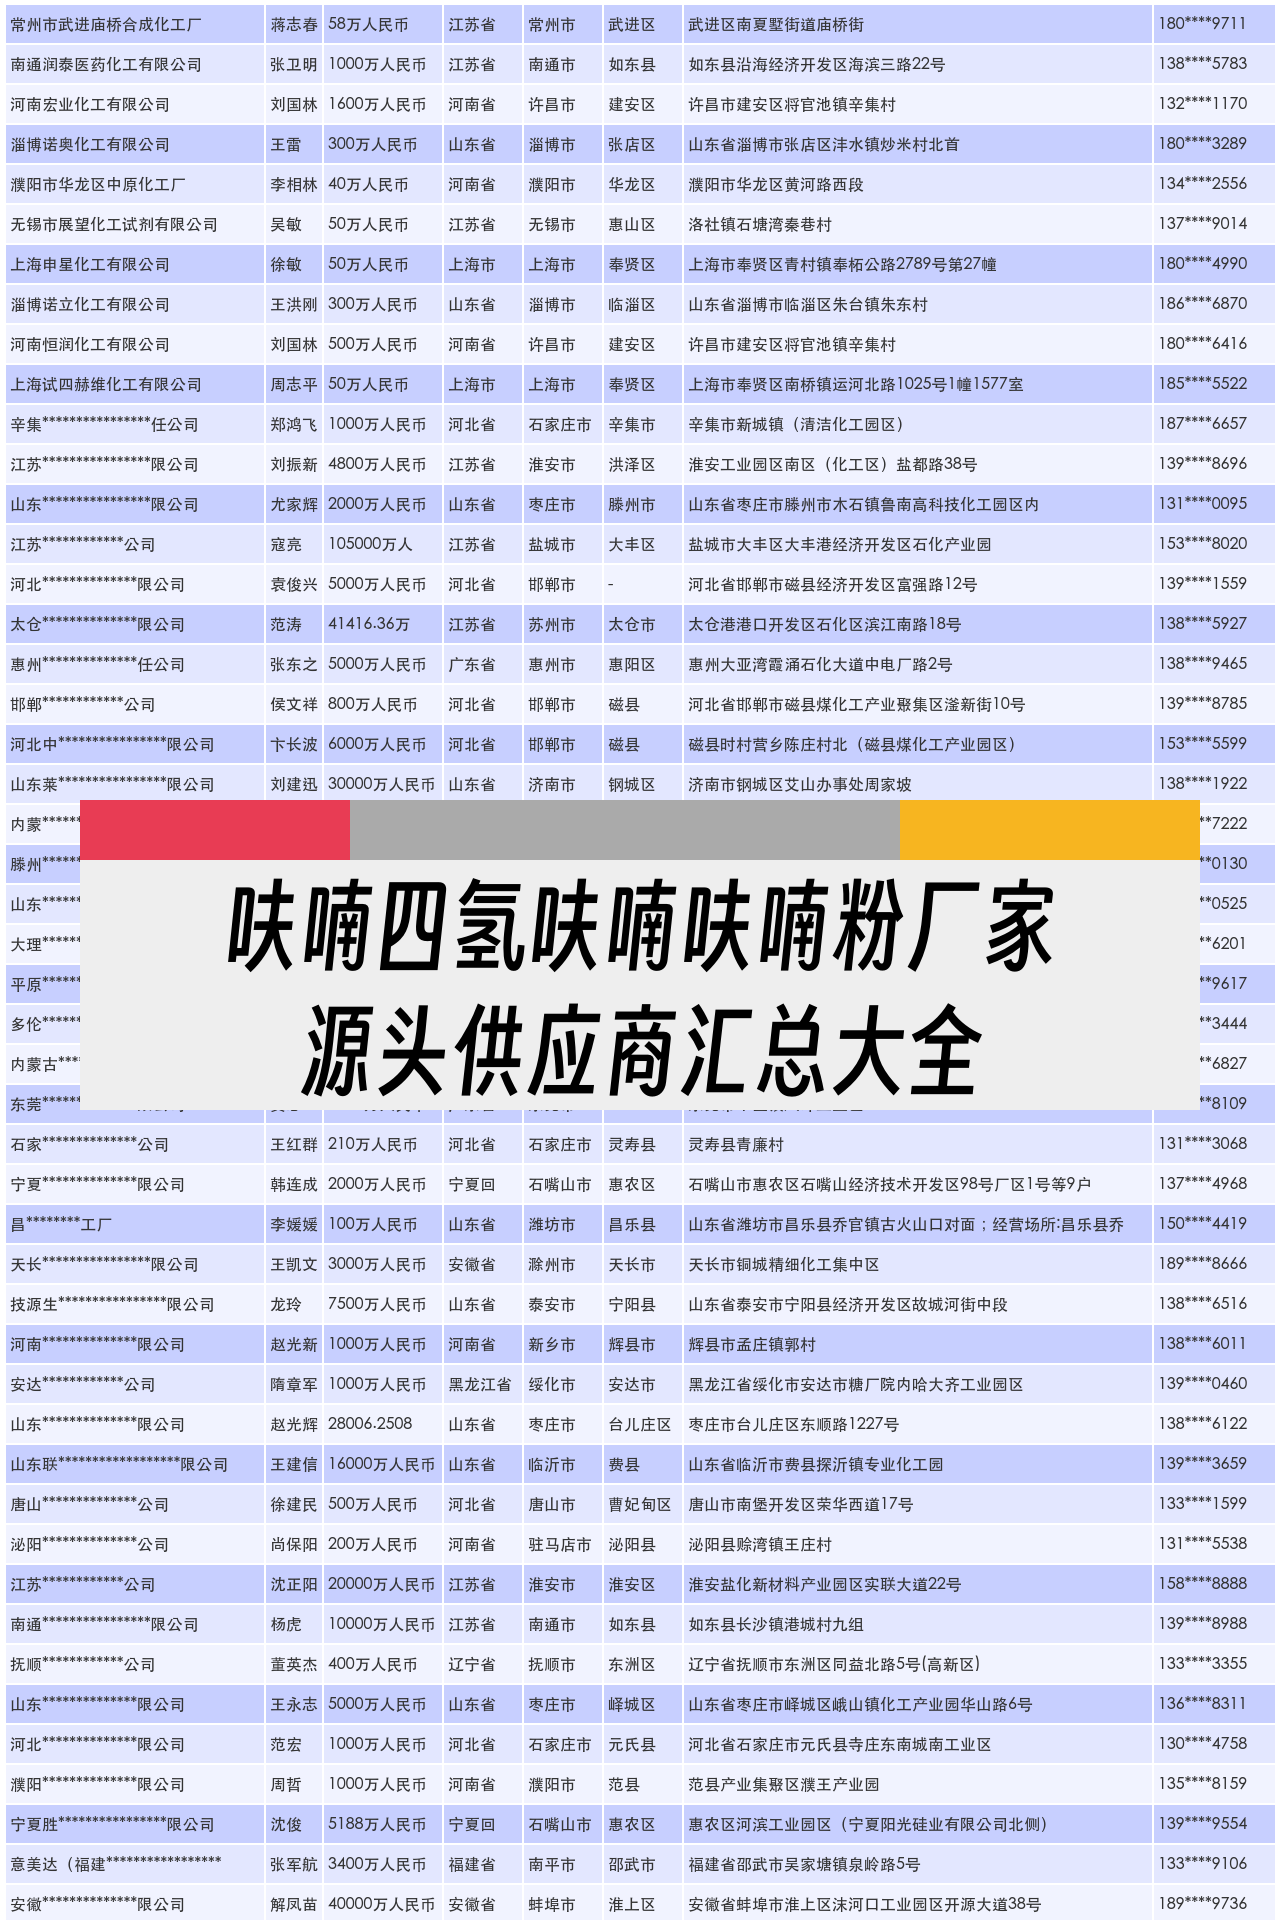Click the name 尤家辉

pyautogui.click(x=294, y=504)
